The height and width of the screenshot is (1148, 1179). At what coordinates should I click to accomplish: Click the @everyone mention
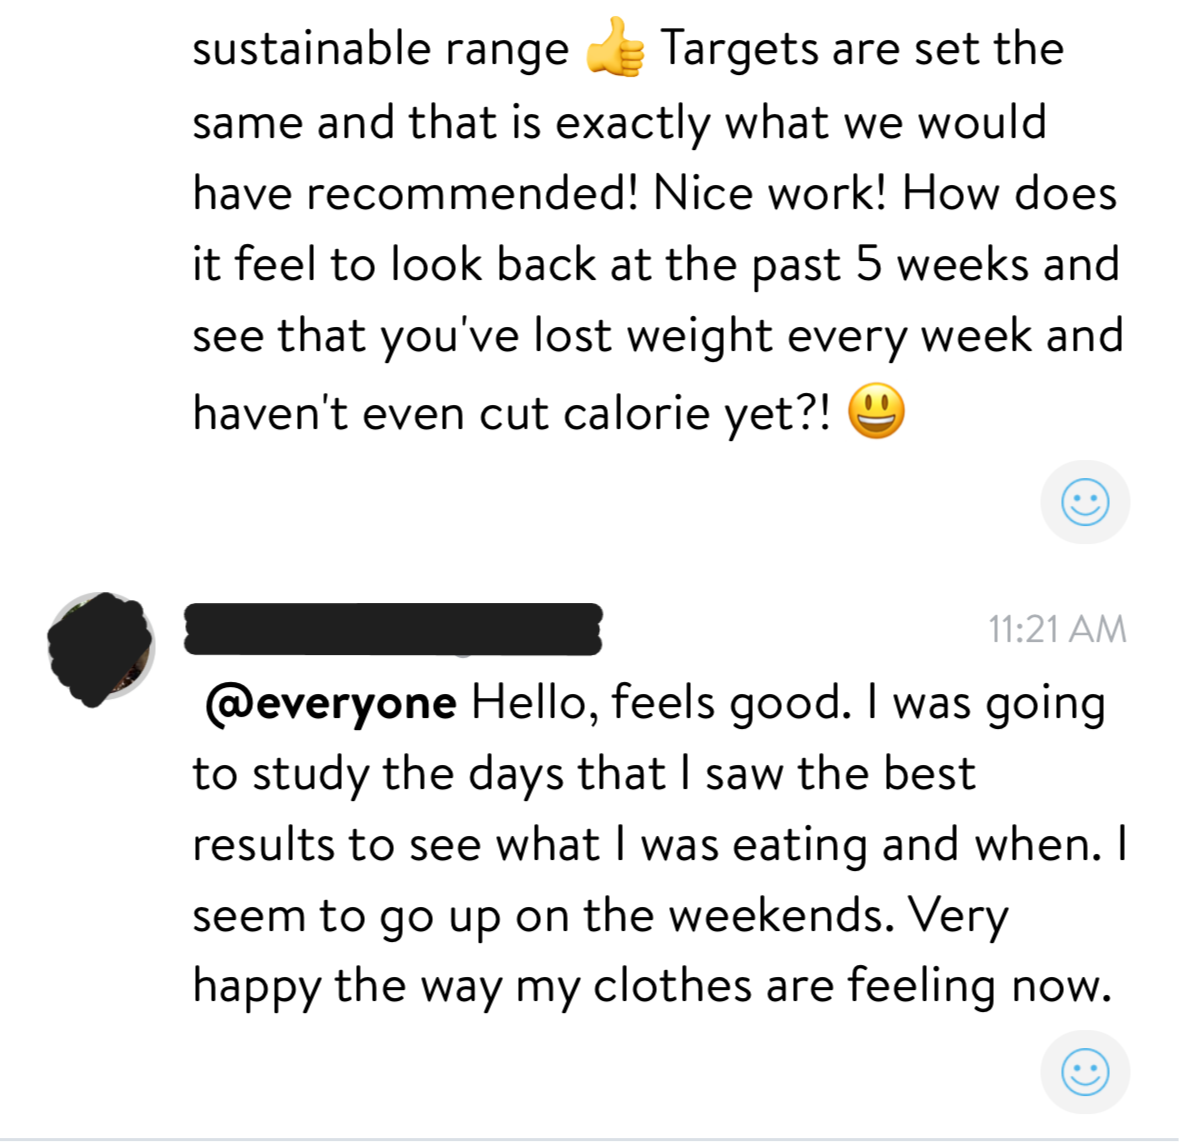(x=331, y=703)
